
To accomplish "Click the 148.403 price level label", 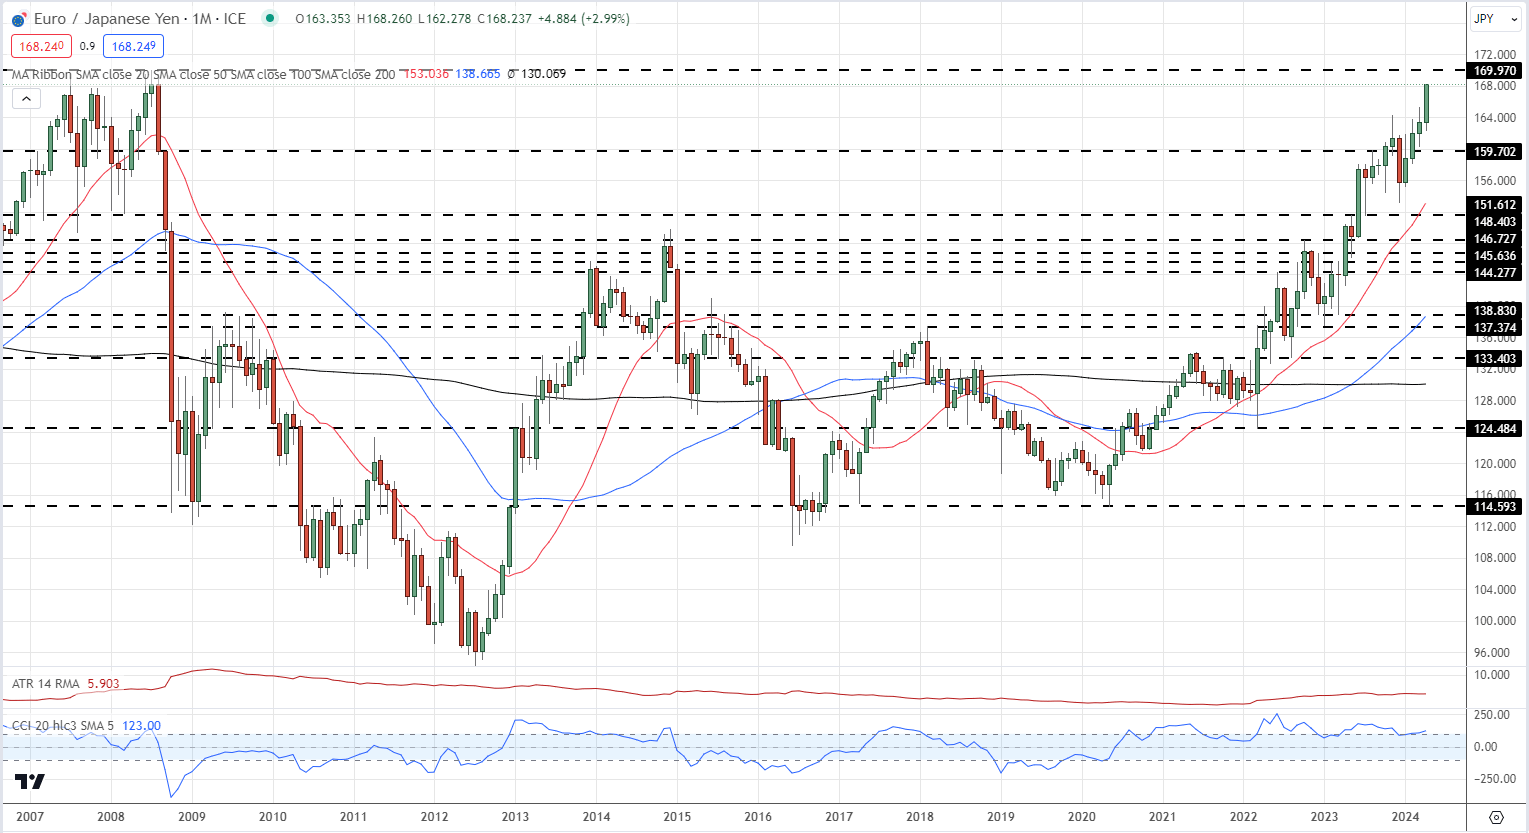I will (x=1495, y=222).
